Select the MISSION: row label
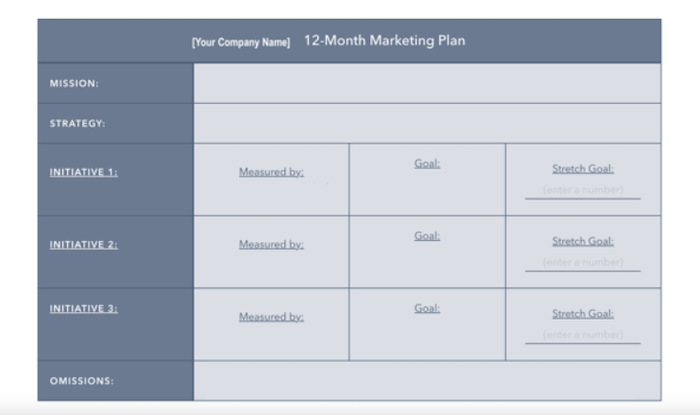Screen dimensions: 700x415 tap(74, 83)
